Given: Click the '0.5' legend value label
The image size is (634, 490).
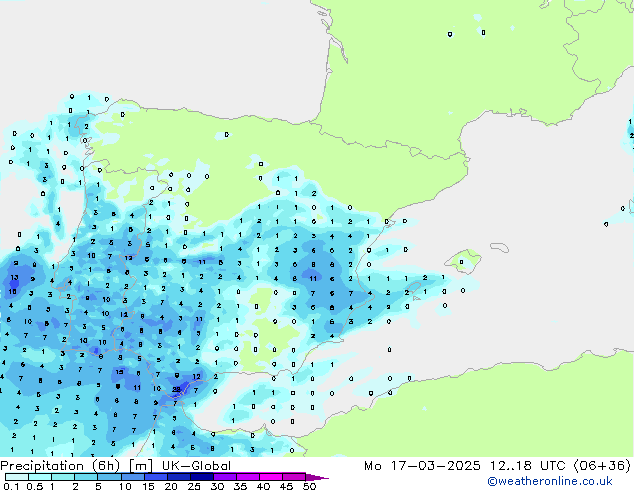Looking at the screenshot, I should point(35,486).
